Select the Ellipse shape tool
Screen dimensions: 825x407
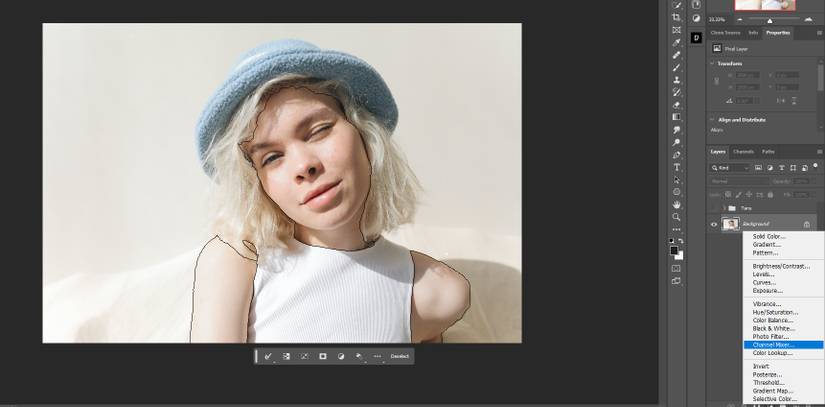[677, 192]
